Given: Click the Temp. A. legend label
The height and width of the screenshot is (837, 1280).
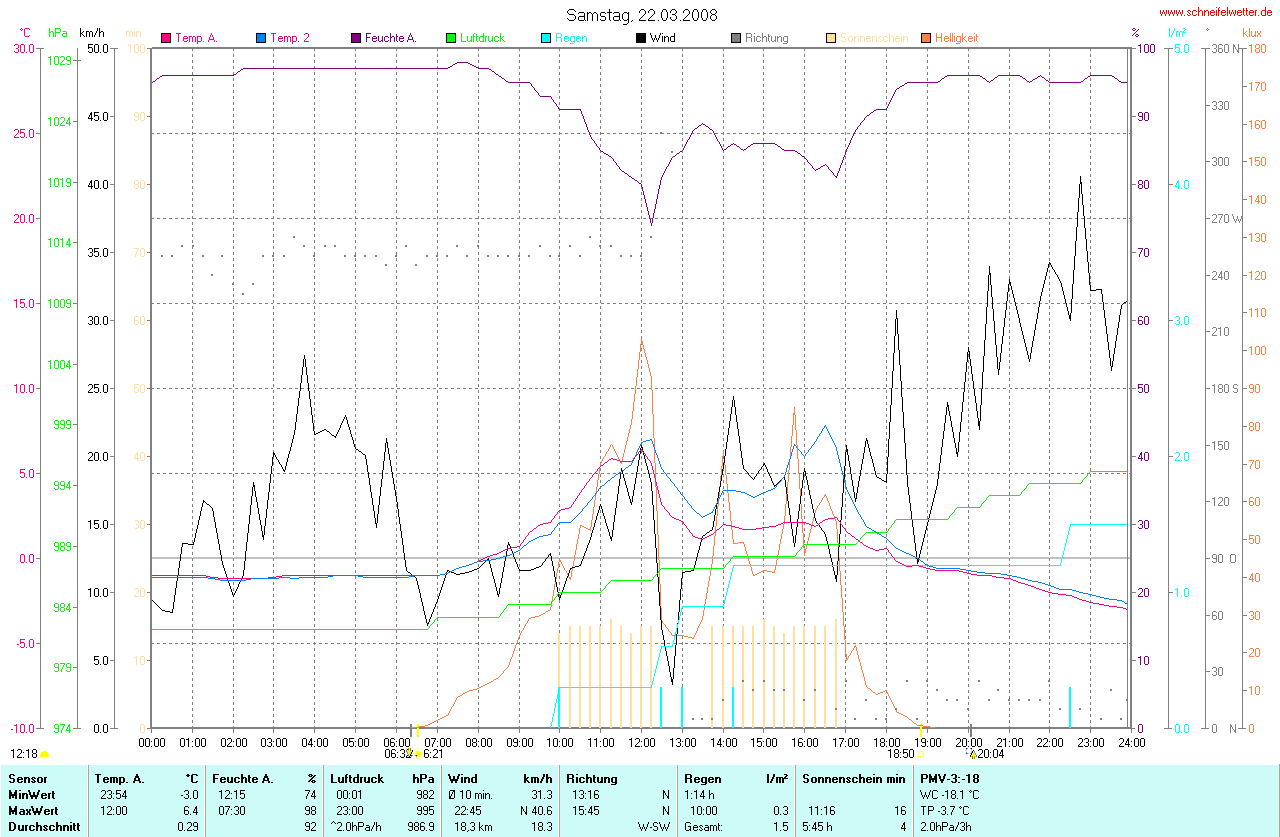Looking at the screenshot, I should (196, 38).
